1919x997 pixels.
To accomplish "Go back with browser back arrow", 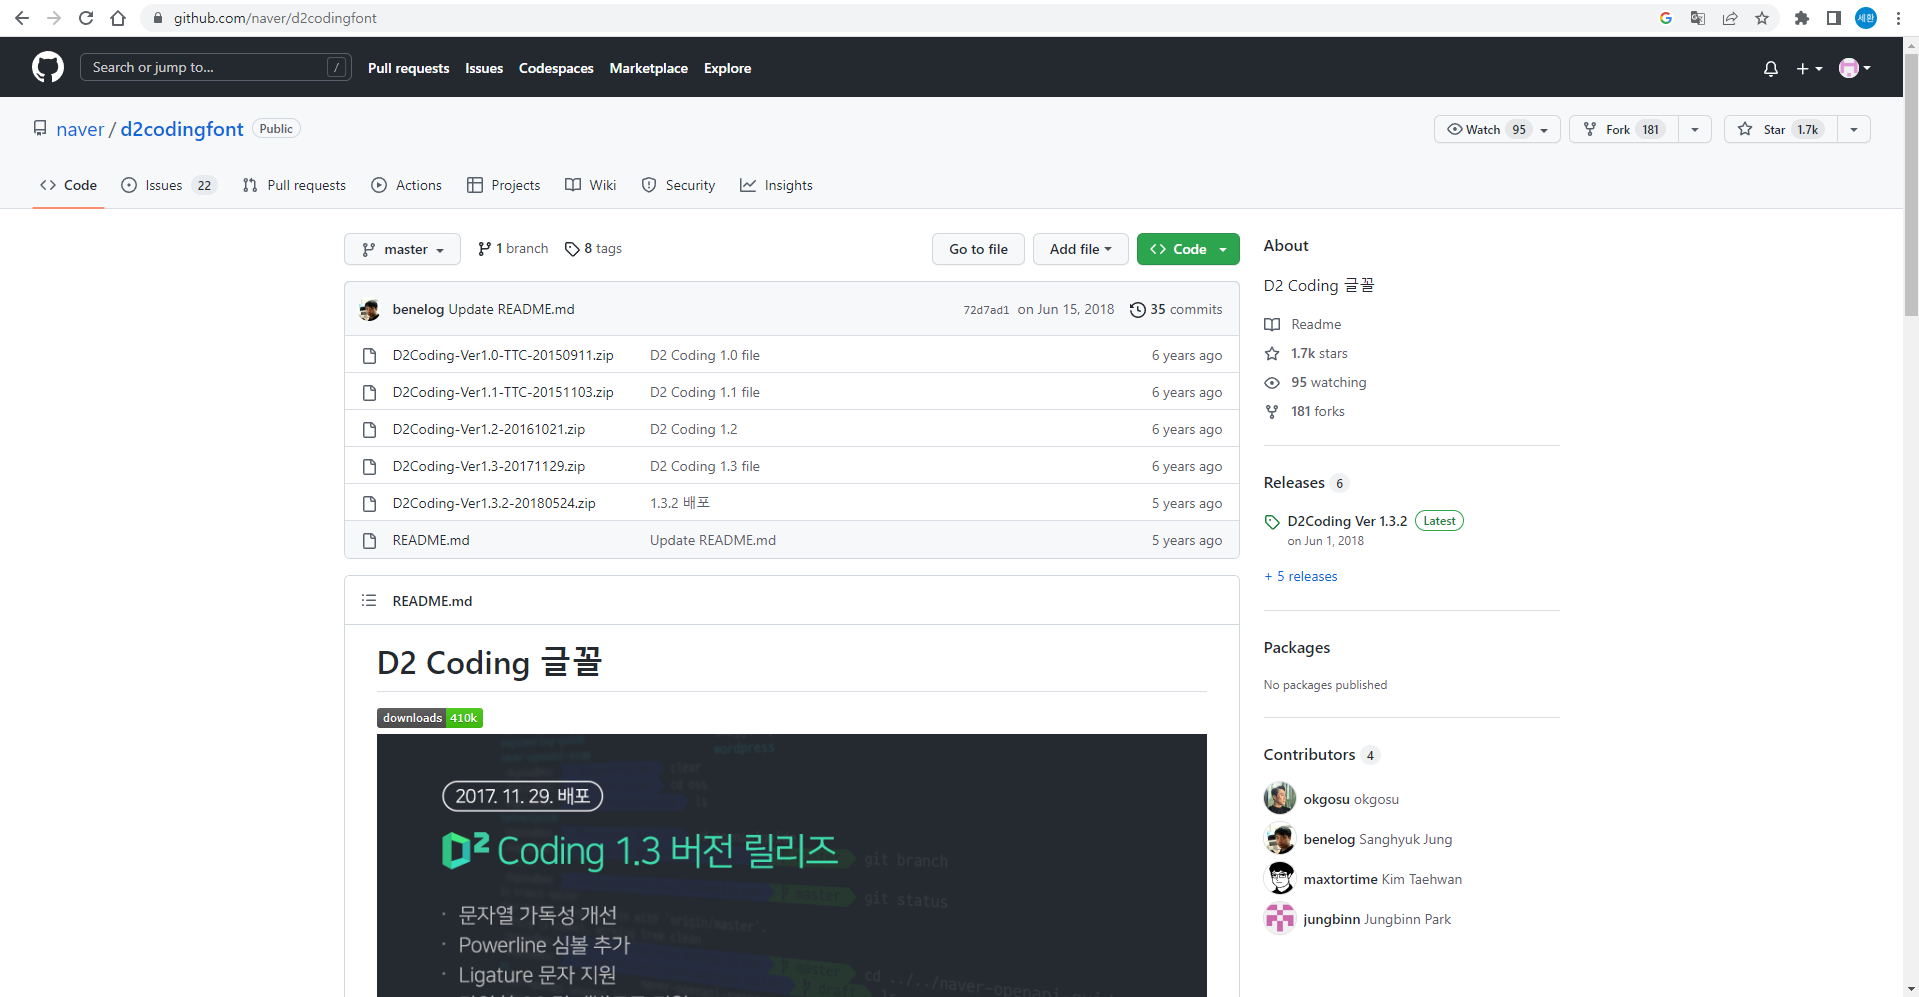I will pos(22,18).
